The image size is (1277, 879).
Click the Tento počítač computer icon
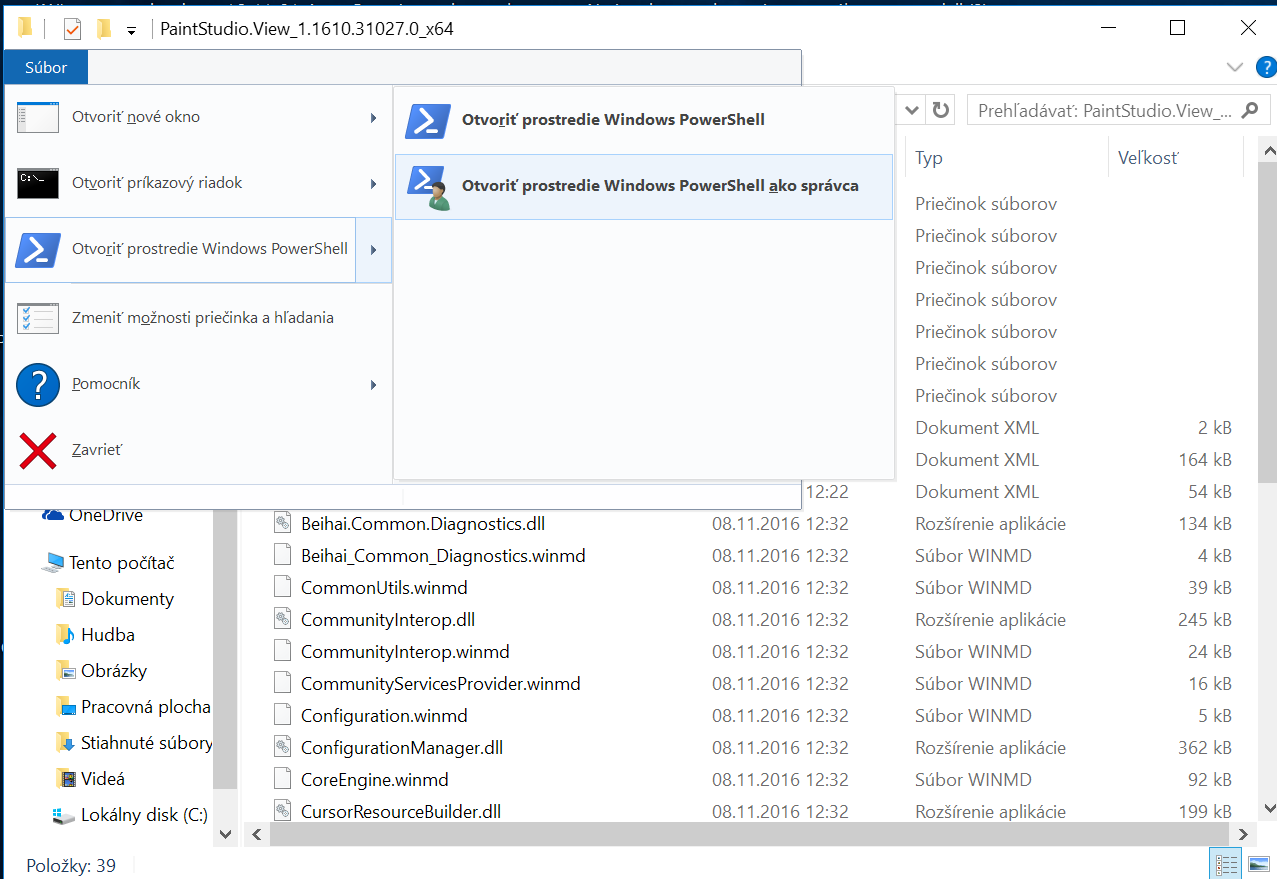point(53,563)
